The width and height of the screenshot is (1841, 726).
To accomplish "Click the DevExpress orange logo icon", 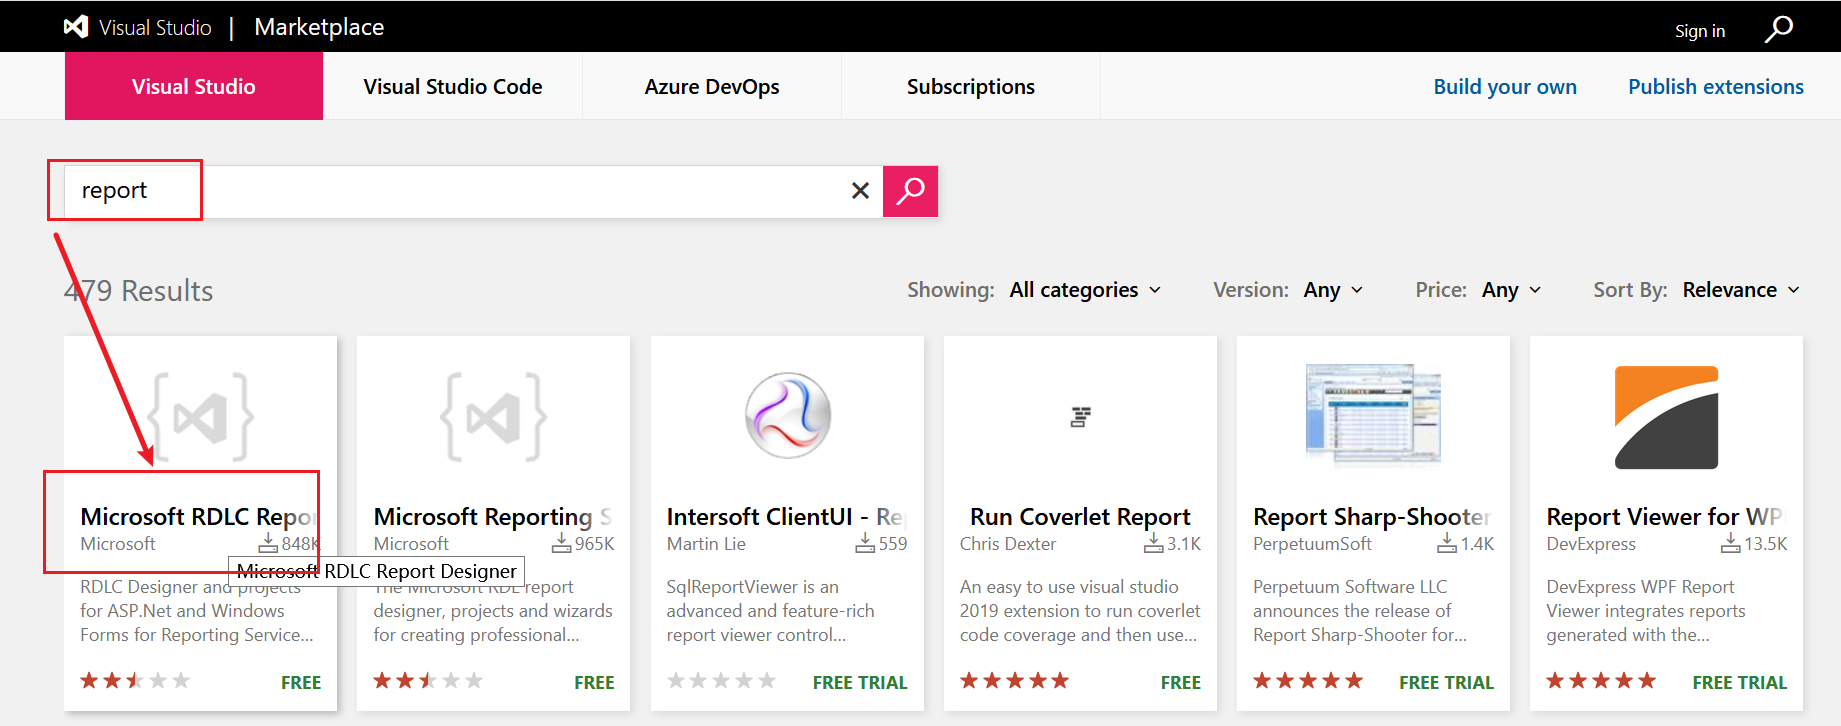I will [1666, 417].
